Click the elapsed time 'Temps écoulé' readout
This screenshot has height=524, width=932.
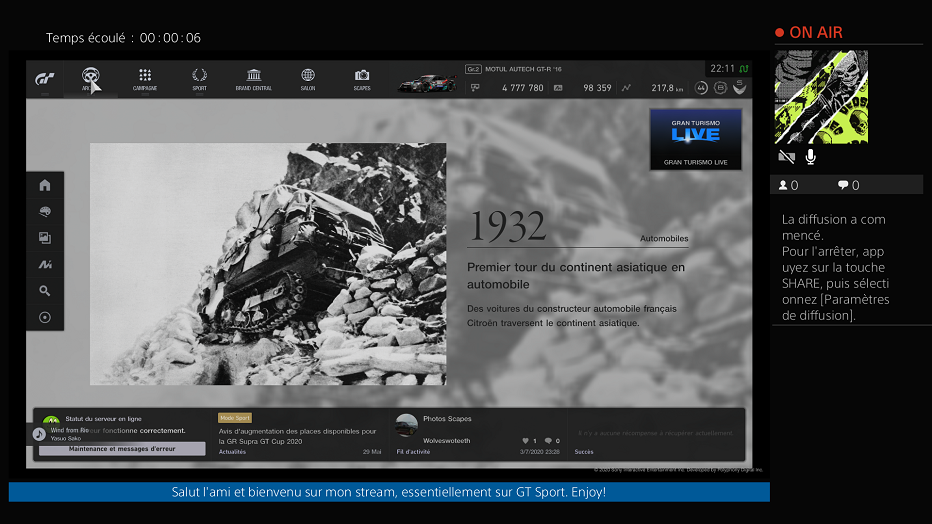pos(124,38)
